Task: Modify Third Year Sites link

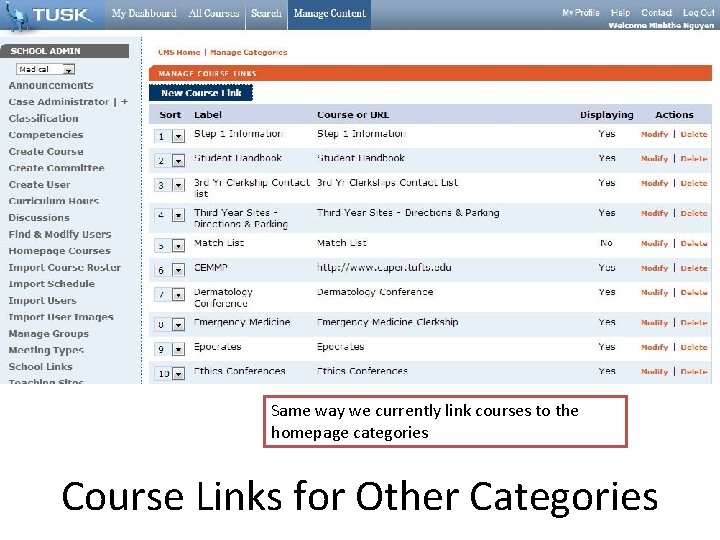Action: [x=654, y=213]
